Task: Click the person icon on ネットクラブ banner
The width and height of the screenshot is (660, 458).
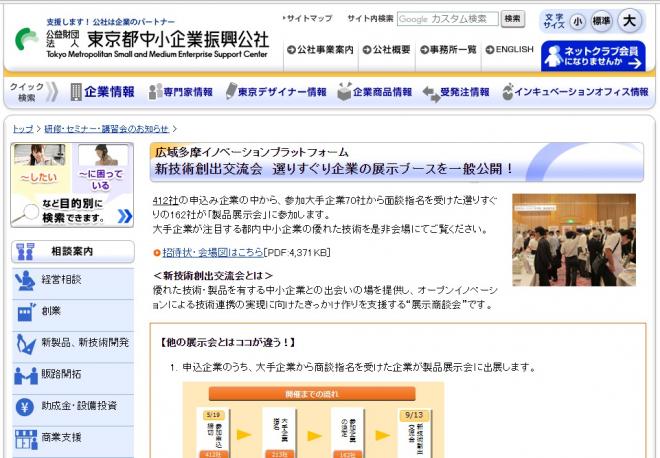Action: pos(553,56)
